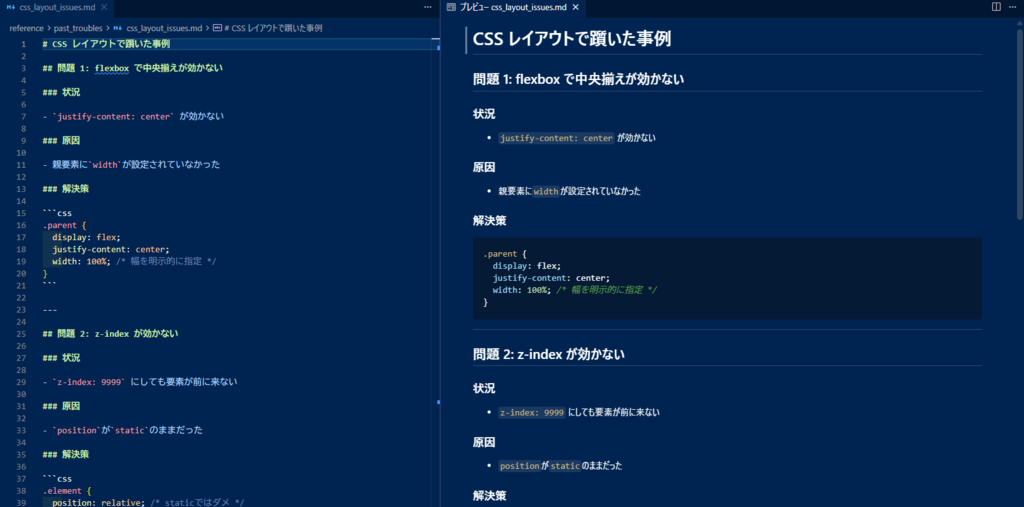Click '`static`' on editor line 33
The image size is (1024, 507).
128,431
